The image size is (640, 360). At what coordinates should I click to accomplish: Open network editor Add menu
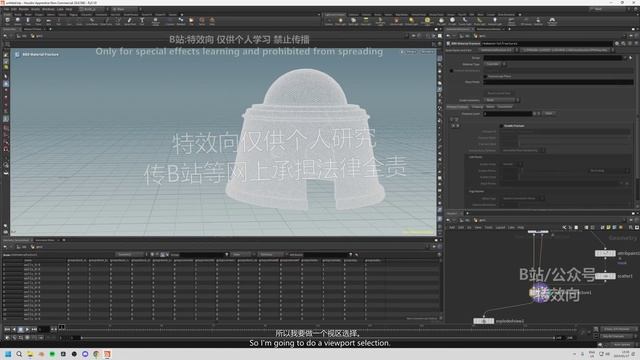point(452,227)
